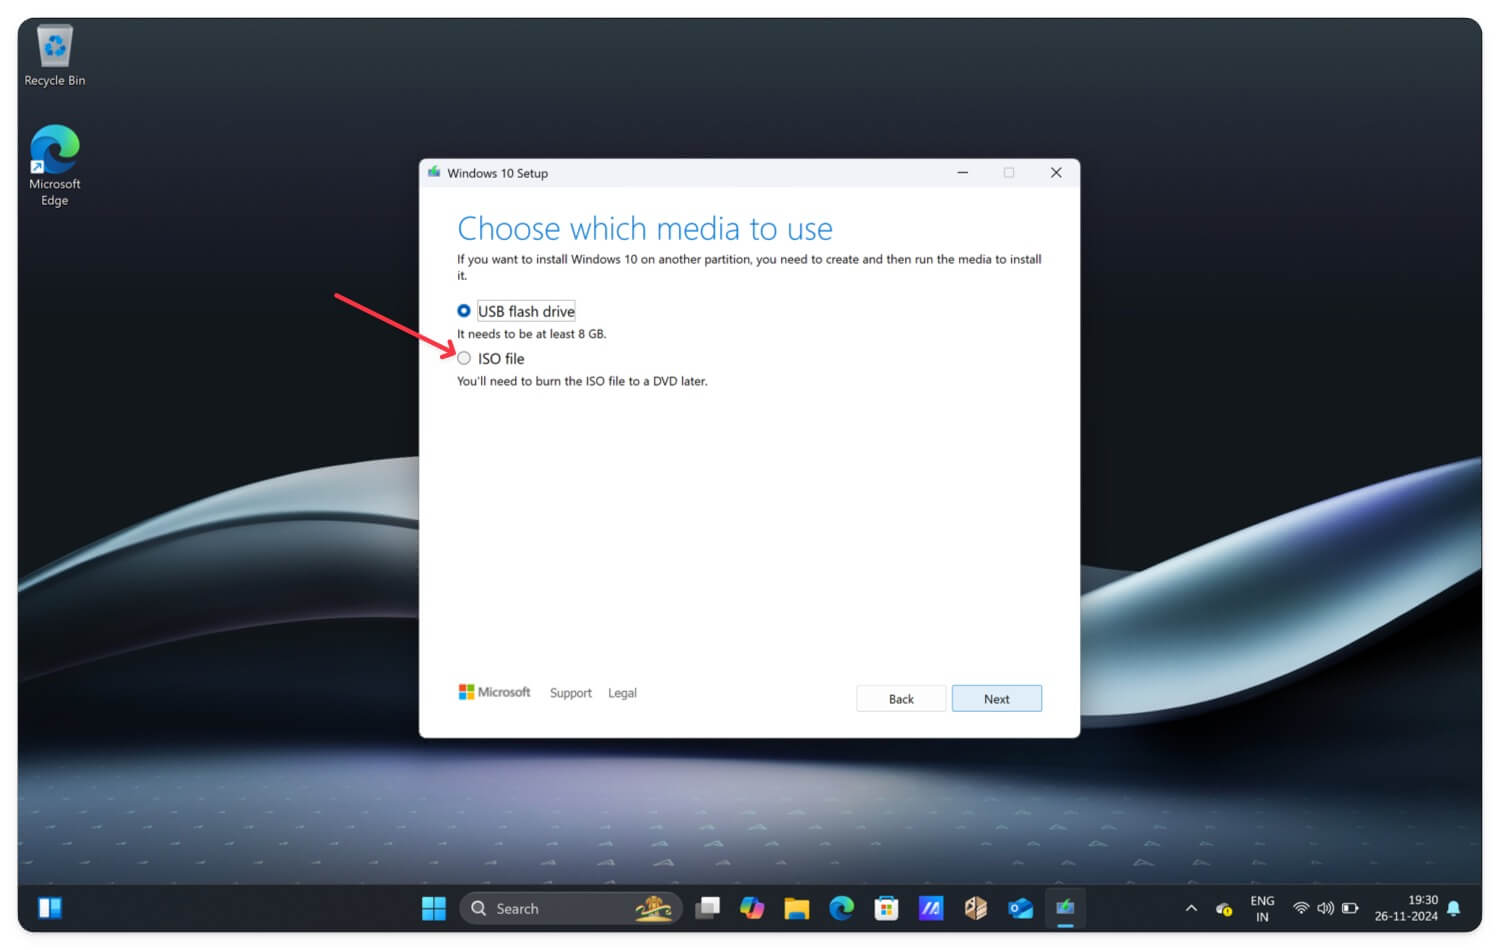Launch Copilot from the taskbar
Screen dimensions: 1500x950
click(x=752, y=908)
